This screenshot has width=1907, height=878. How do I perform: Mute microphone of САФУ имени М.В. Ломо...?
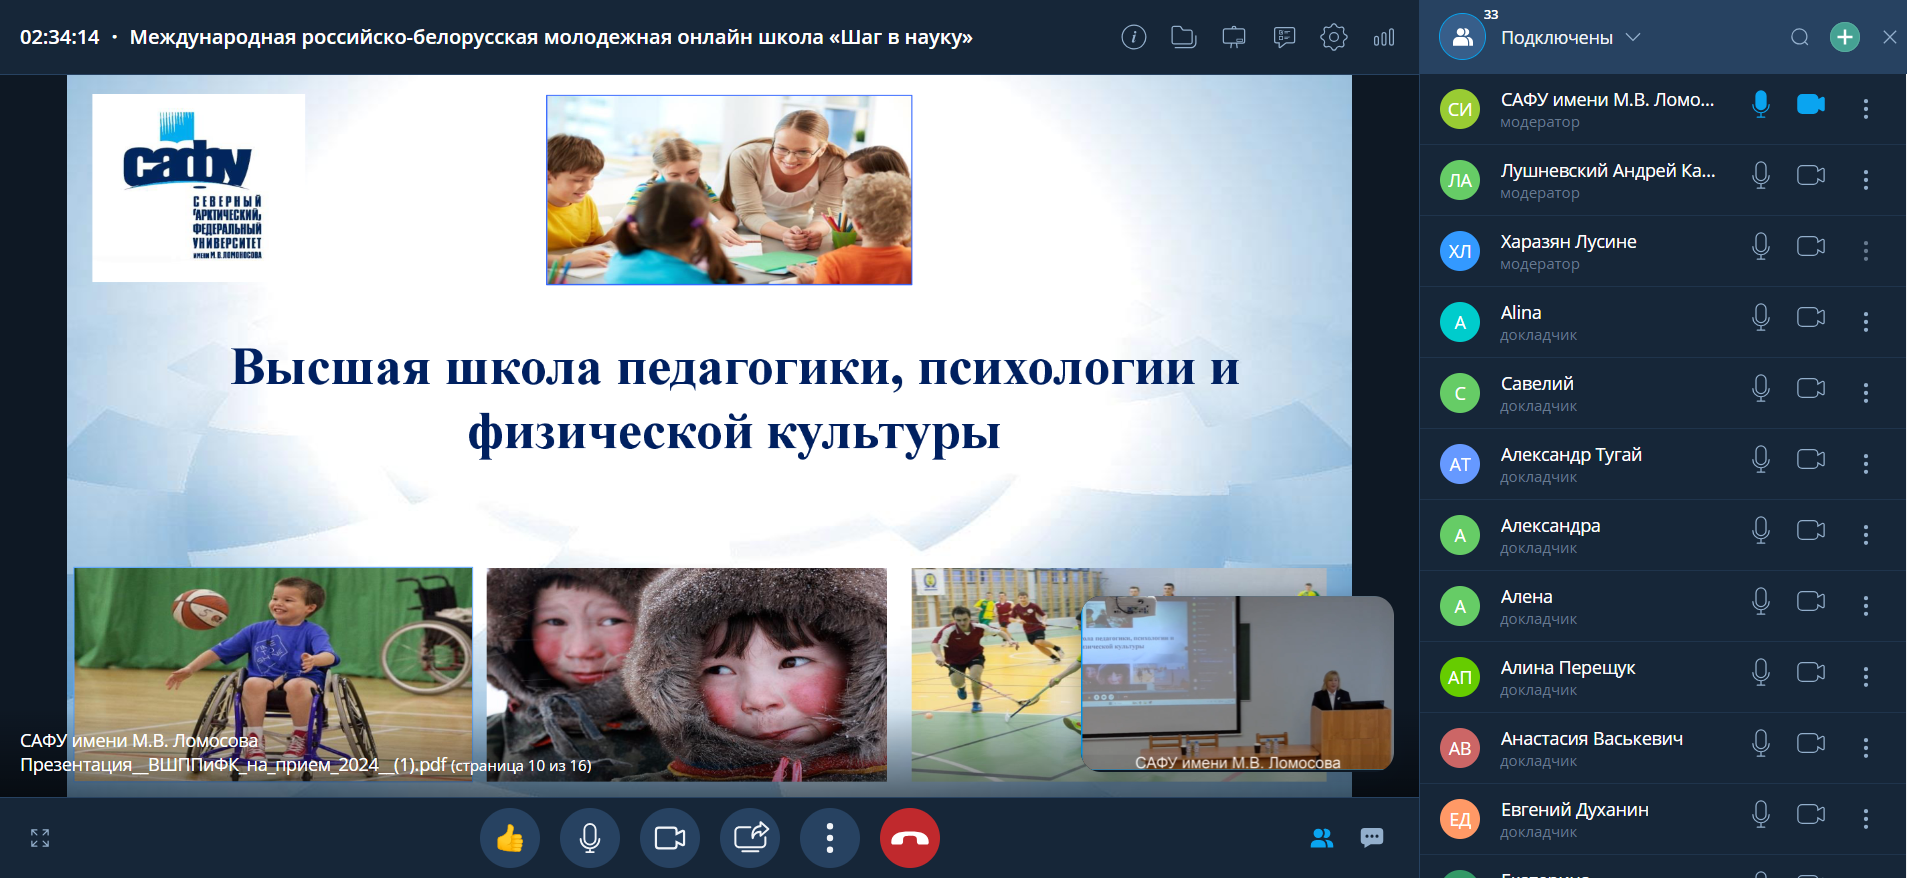(1761, 104)
